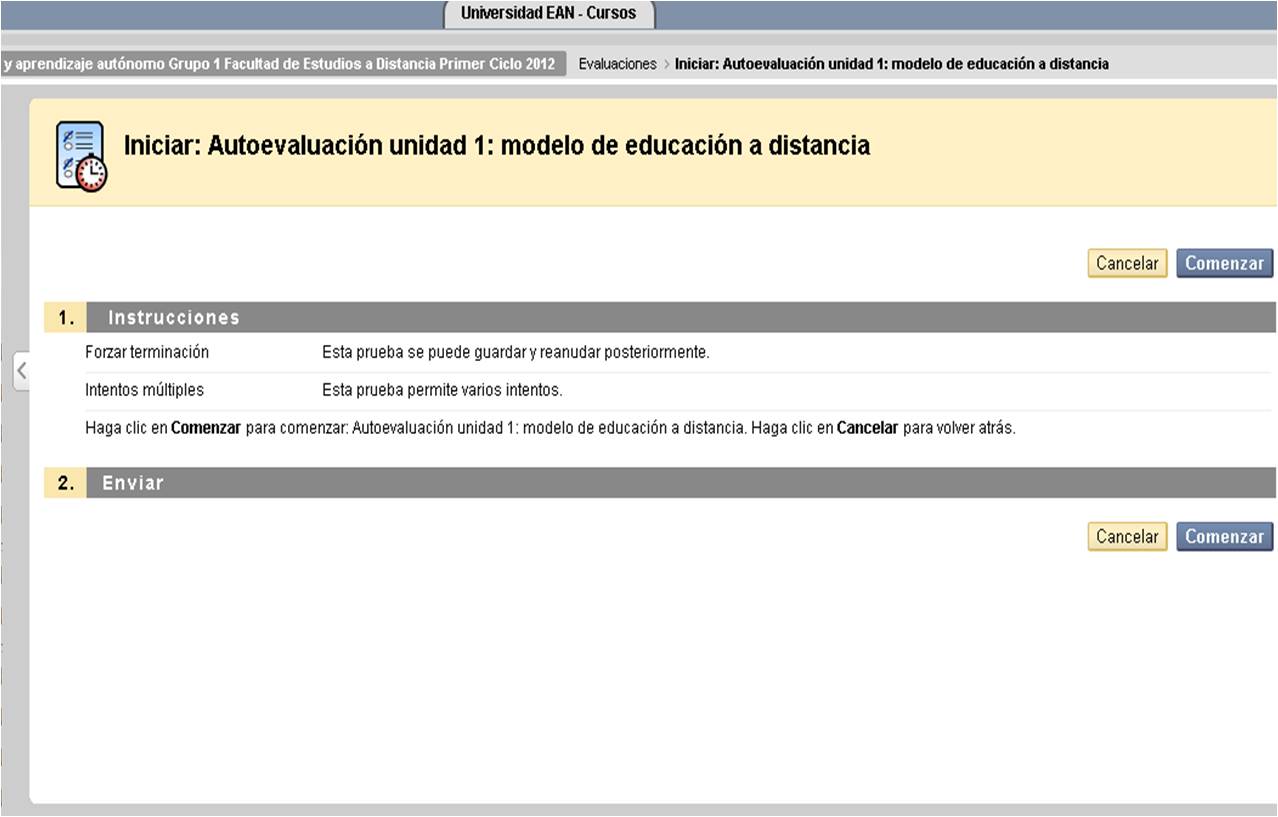Click the test icon with the clock
Viewport: 1278px width, 817px height.
pos(80,156)
